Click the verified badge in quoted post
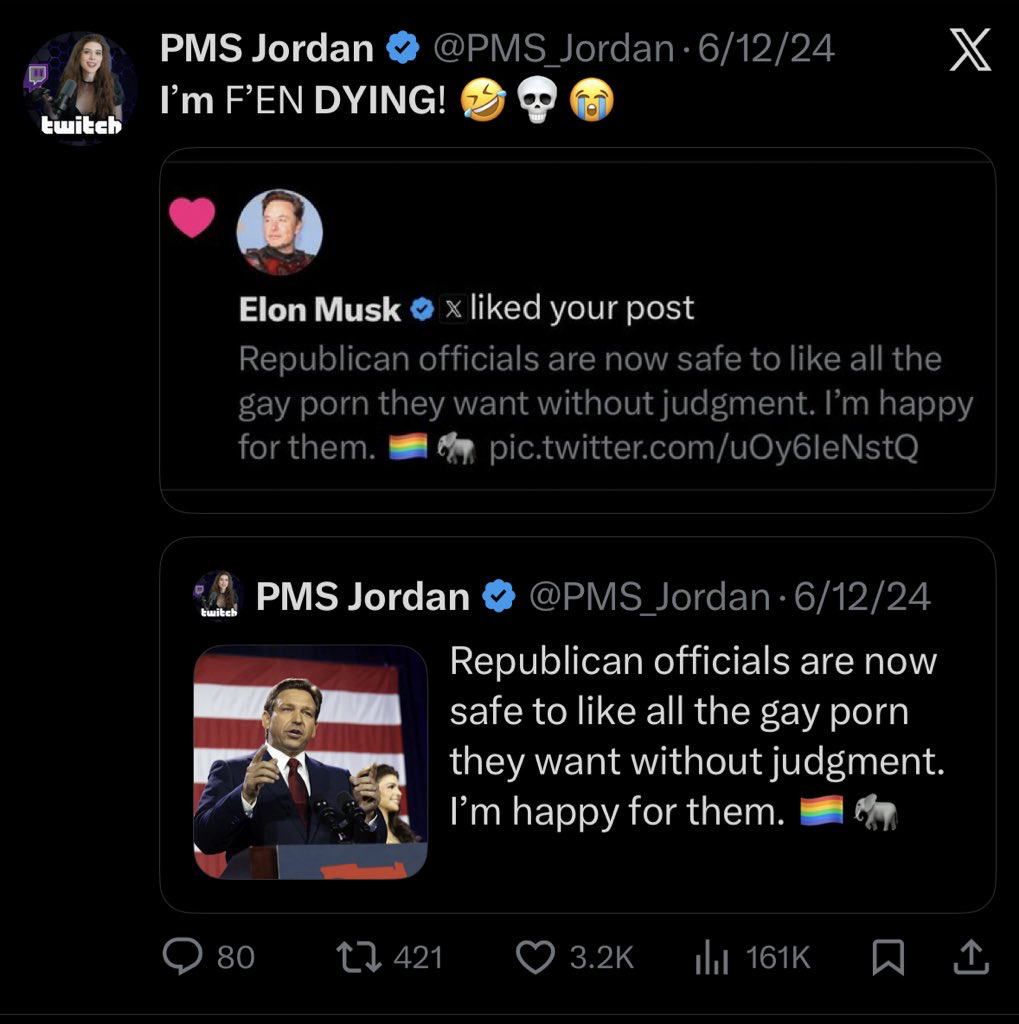 498,597
